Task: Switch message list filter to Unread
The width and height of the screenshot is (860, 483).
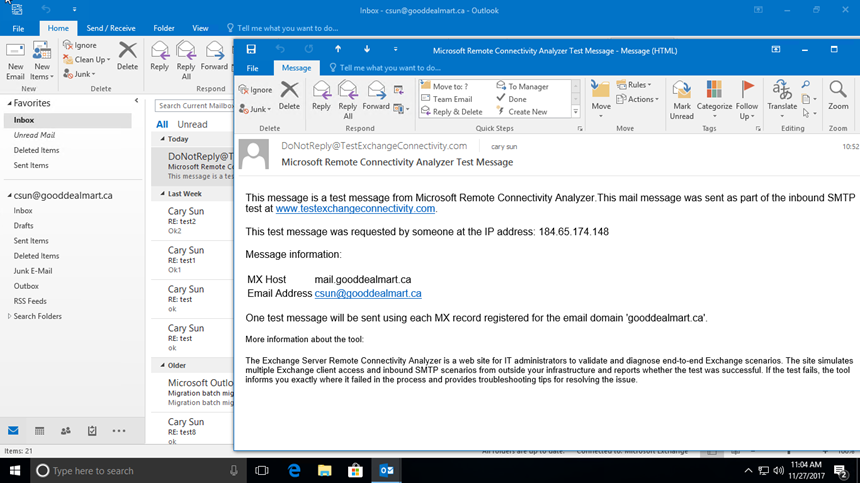Action: (x=192, y=125)
